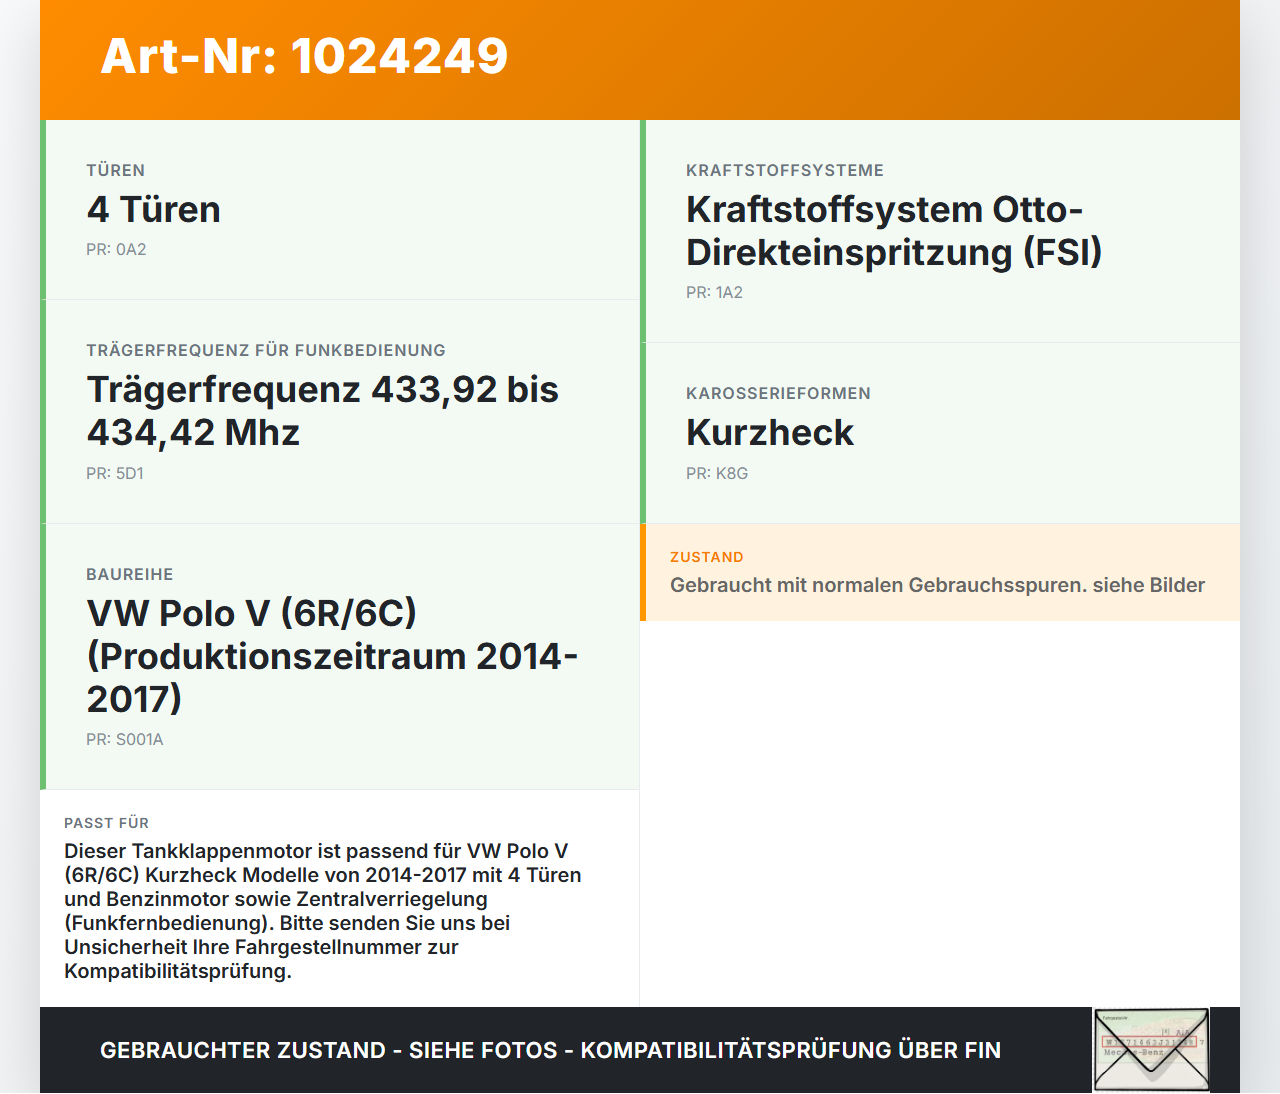Select the 'Kurzheck' value
The height and width of the screenshot is (1094, 1280).
click(x=770, y=432)
